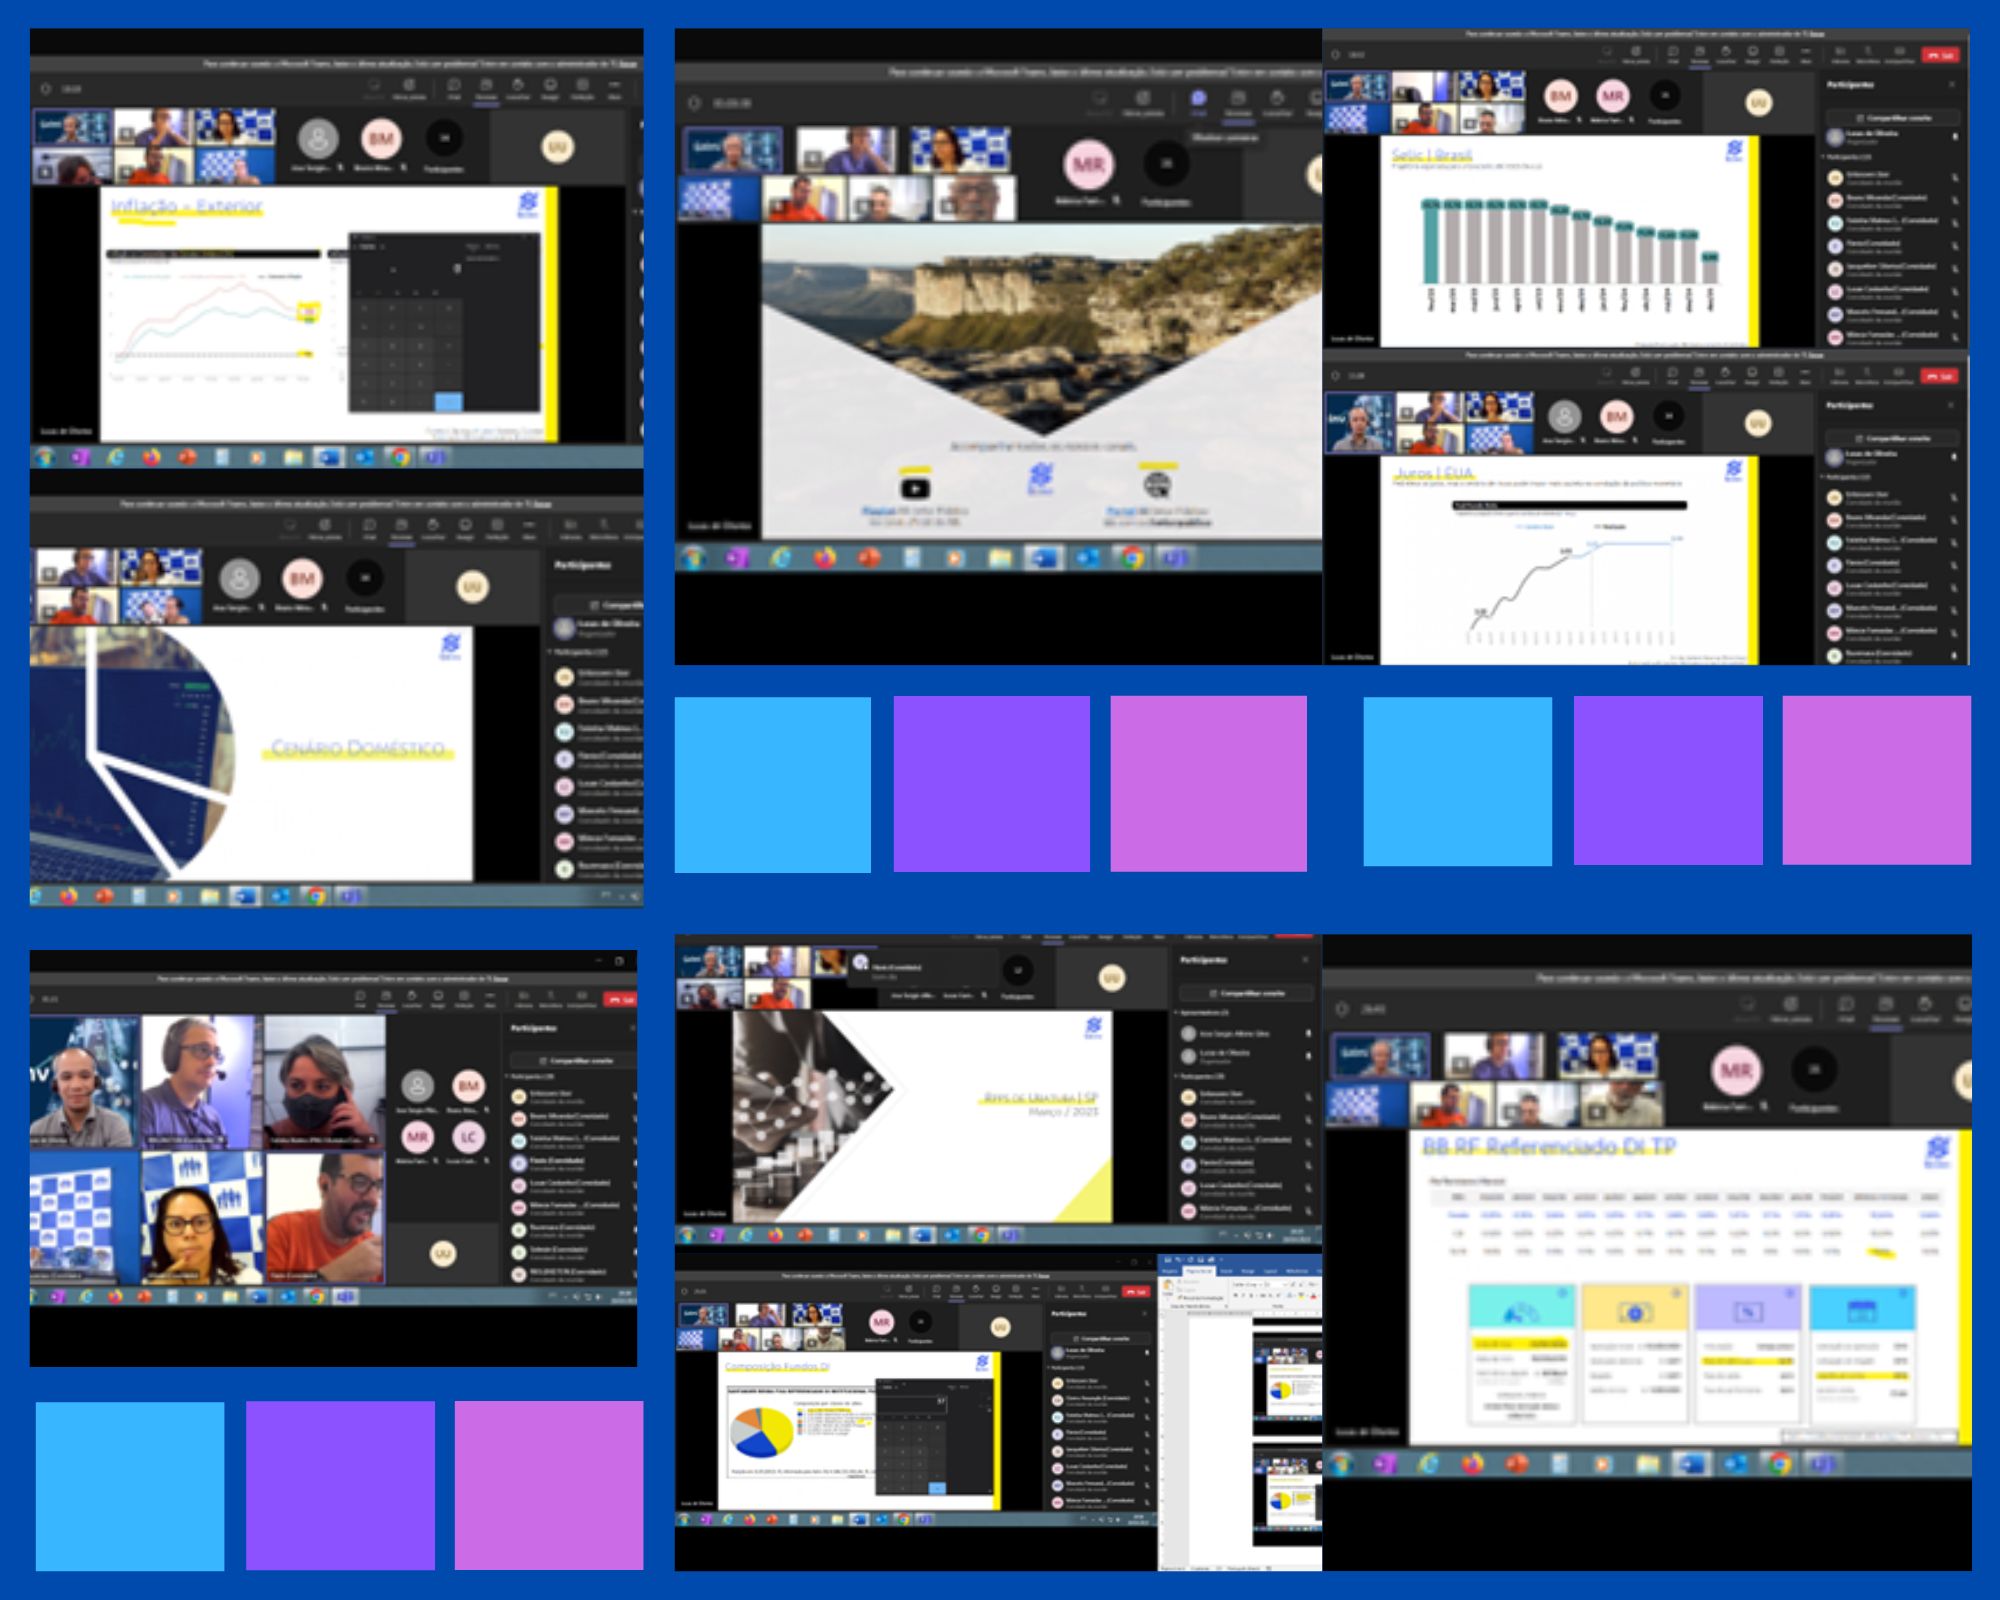
Task: Open the View options in the gallery-view meeting toolbar
Action: pos(464,998)
